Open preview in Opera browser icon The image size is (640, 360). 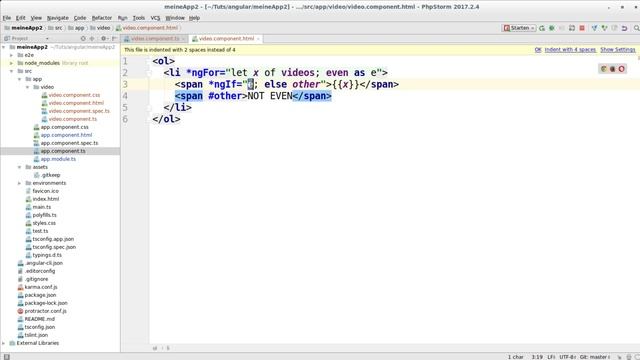pos(622,69)
